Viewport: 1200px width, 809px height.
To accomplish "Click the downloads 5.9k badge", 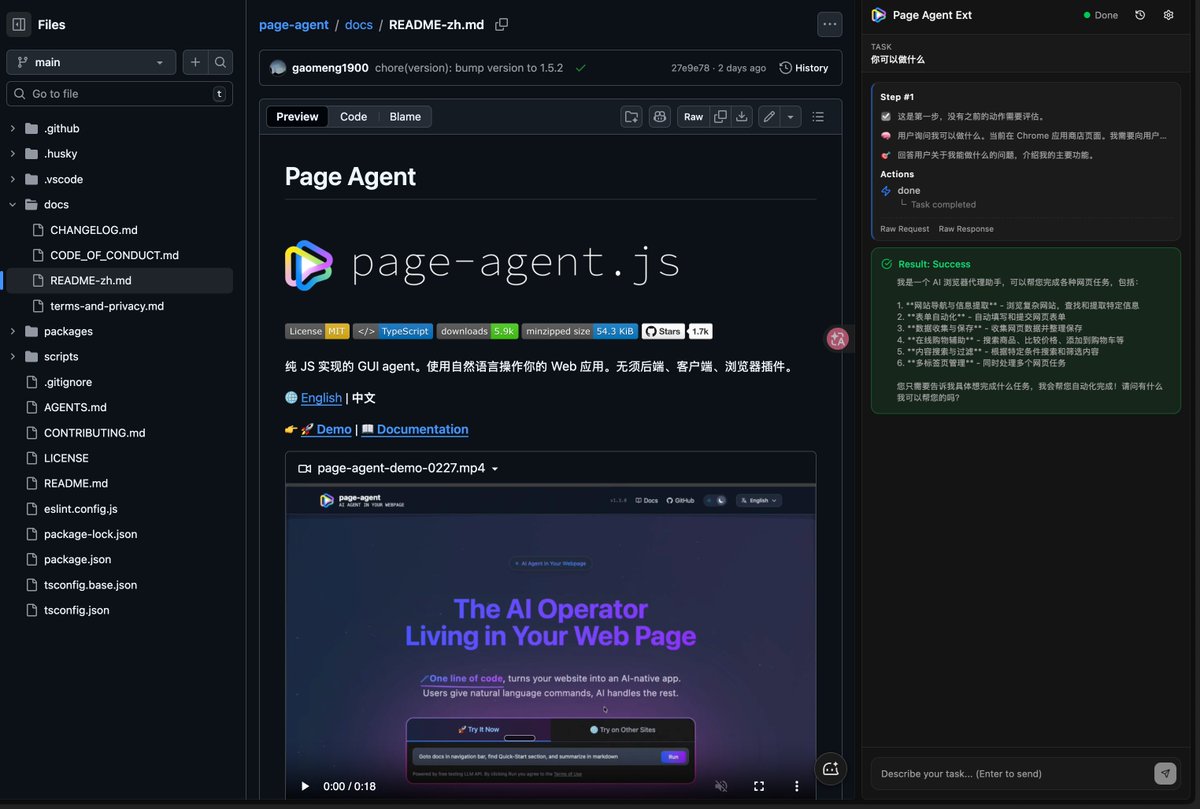I will [477, 331].
